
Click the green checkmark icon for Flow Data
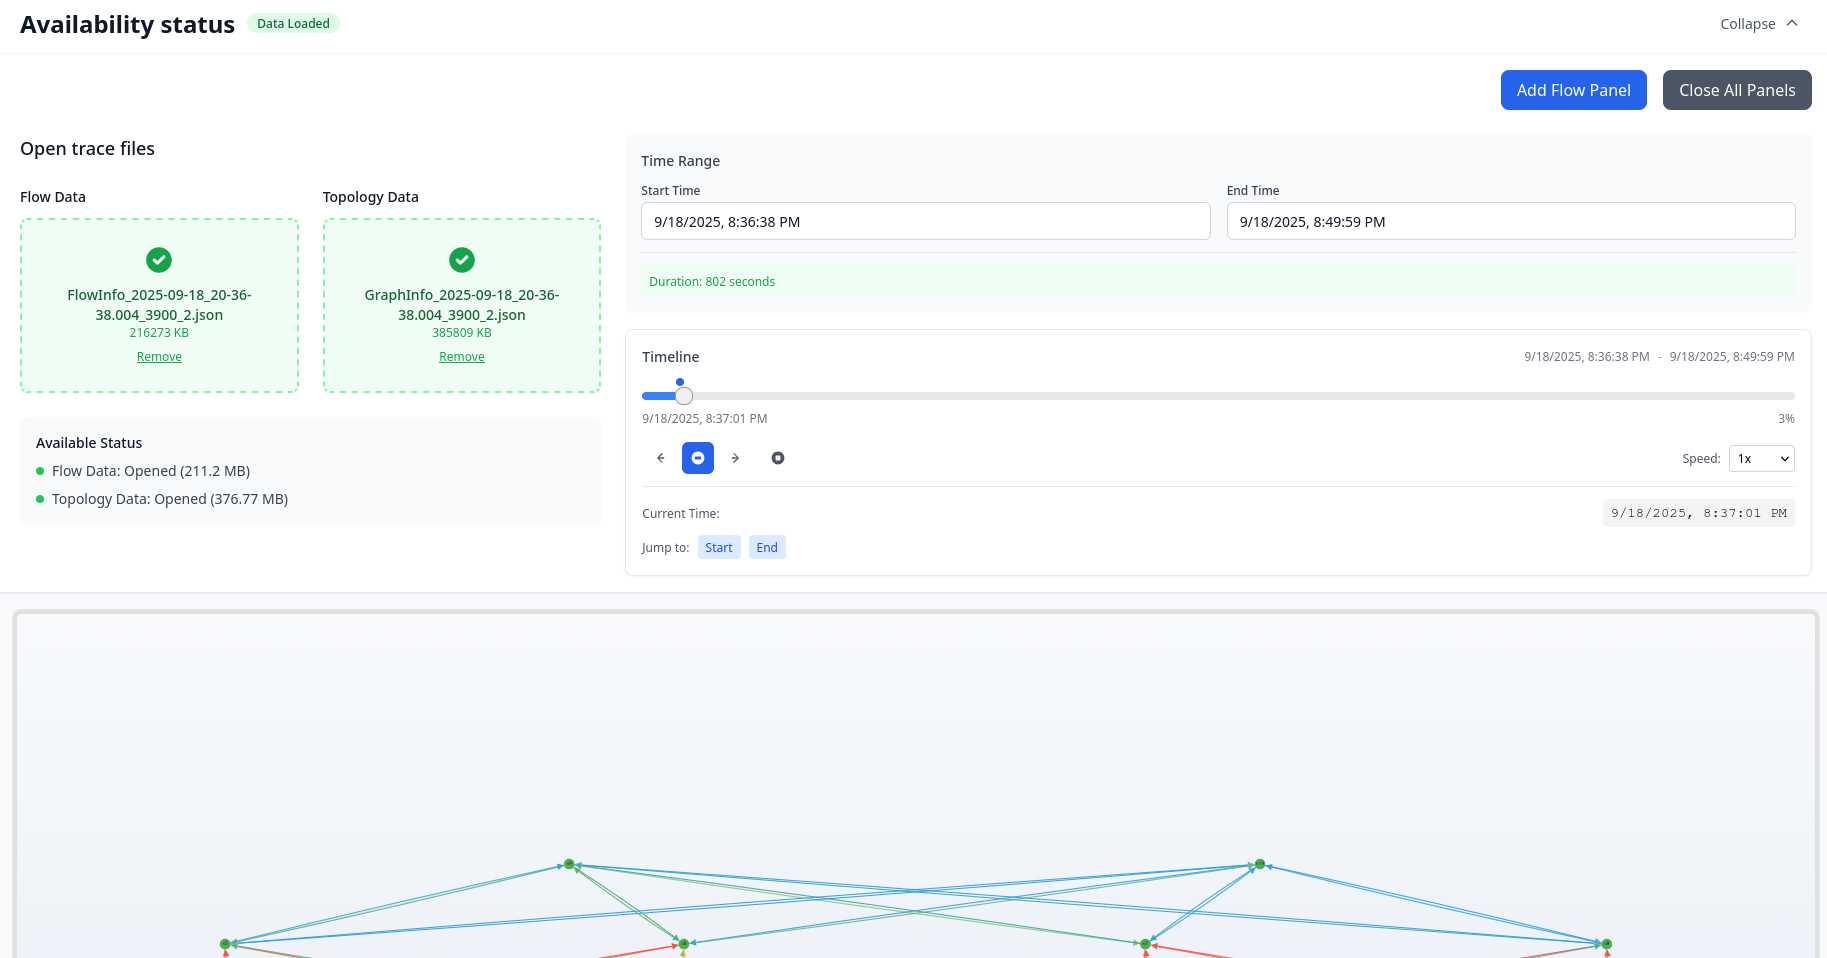point(159,260)
